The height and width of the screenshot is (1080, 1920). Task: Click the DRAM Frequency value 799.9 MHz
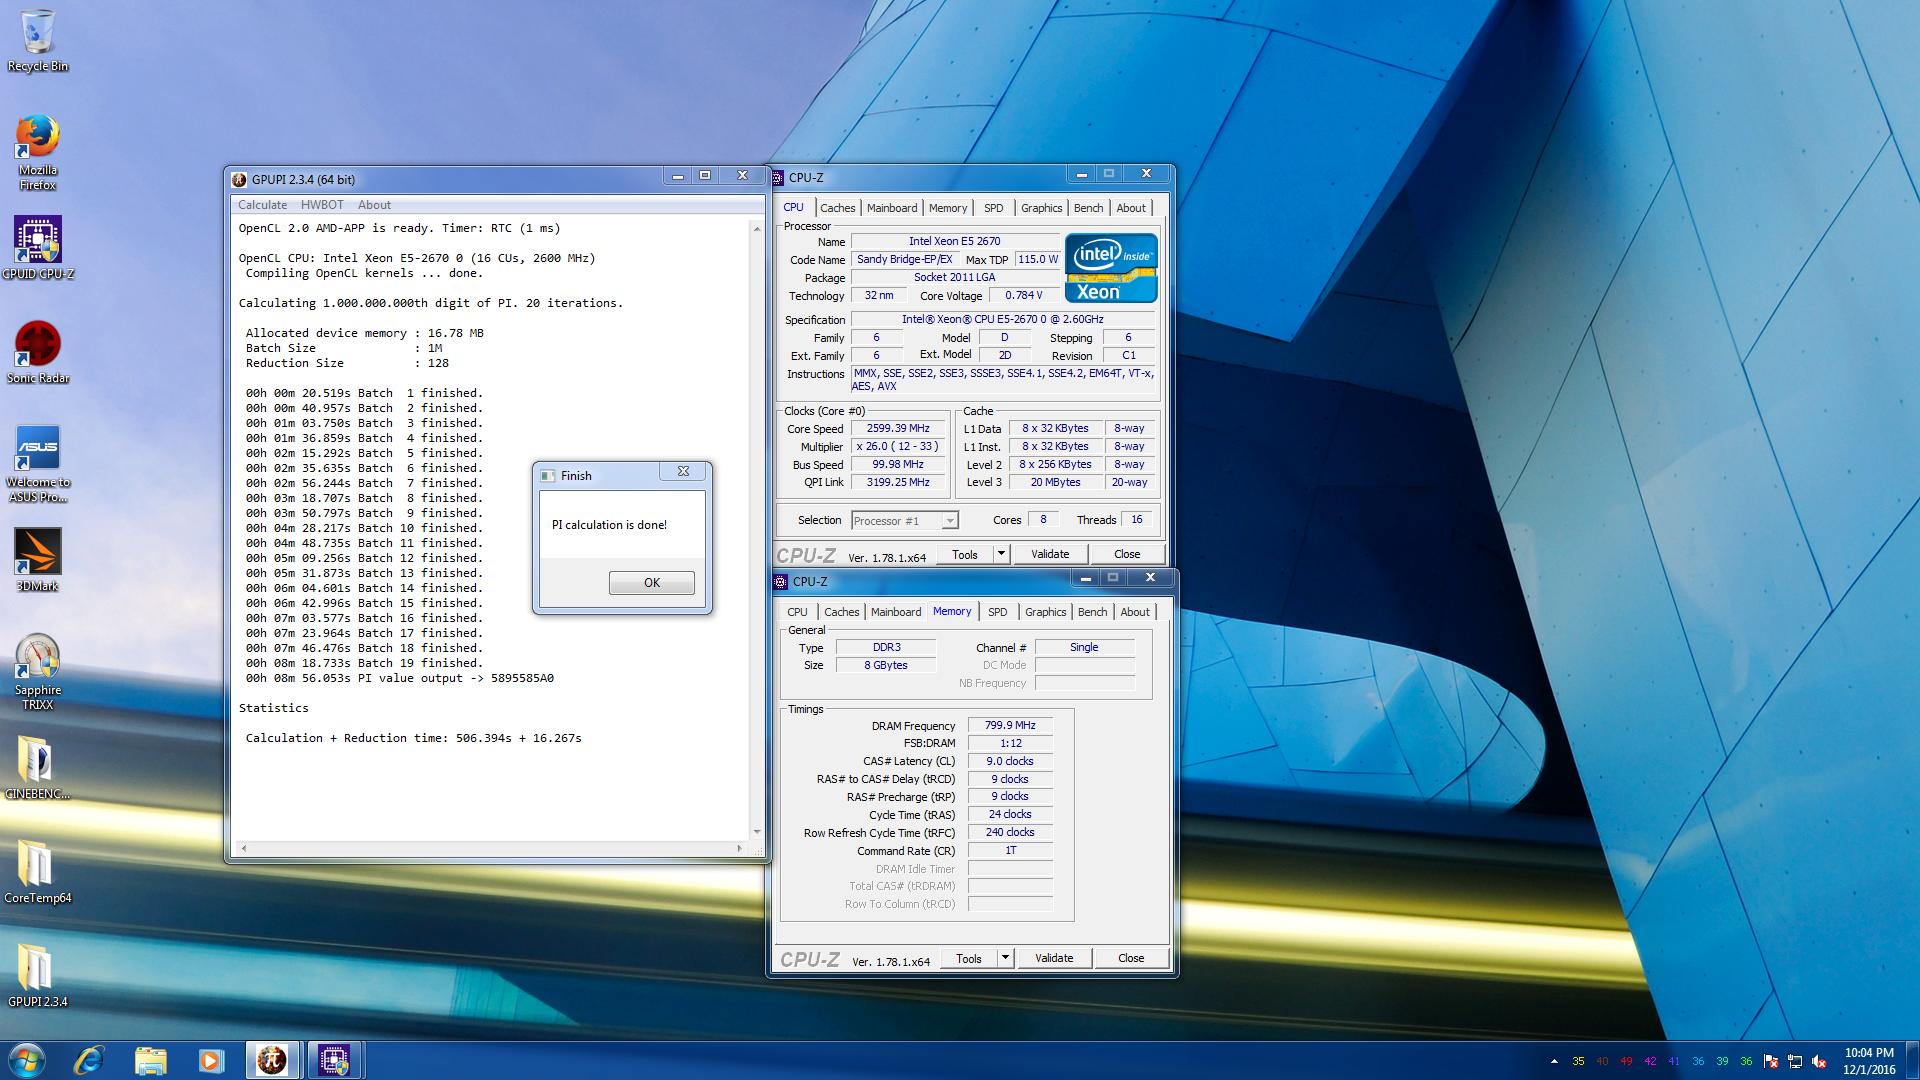(1010, 726)
